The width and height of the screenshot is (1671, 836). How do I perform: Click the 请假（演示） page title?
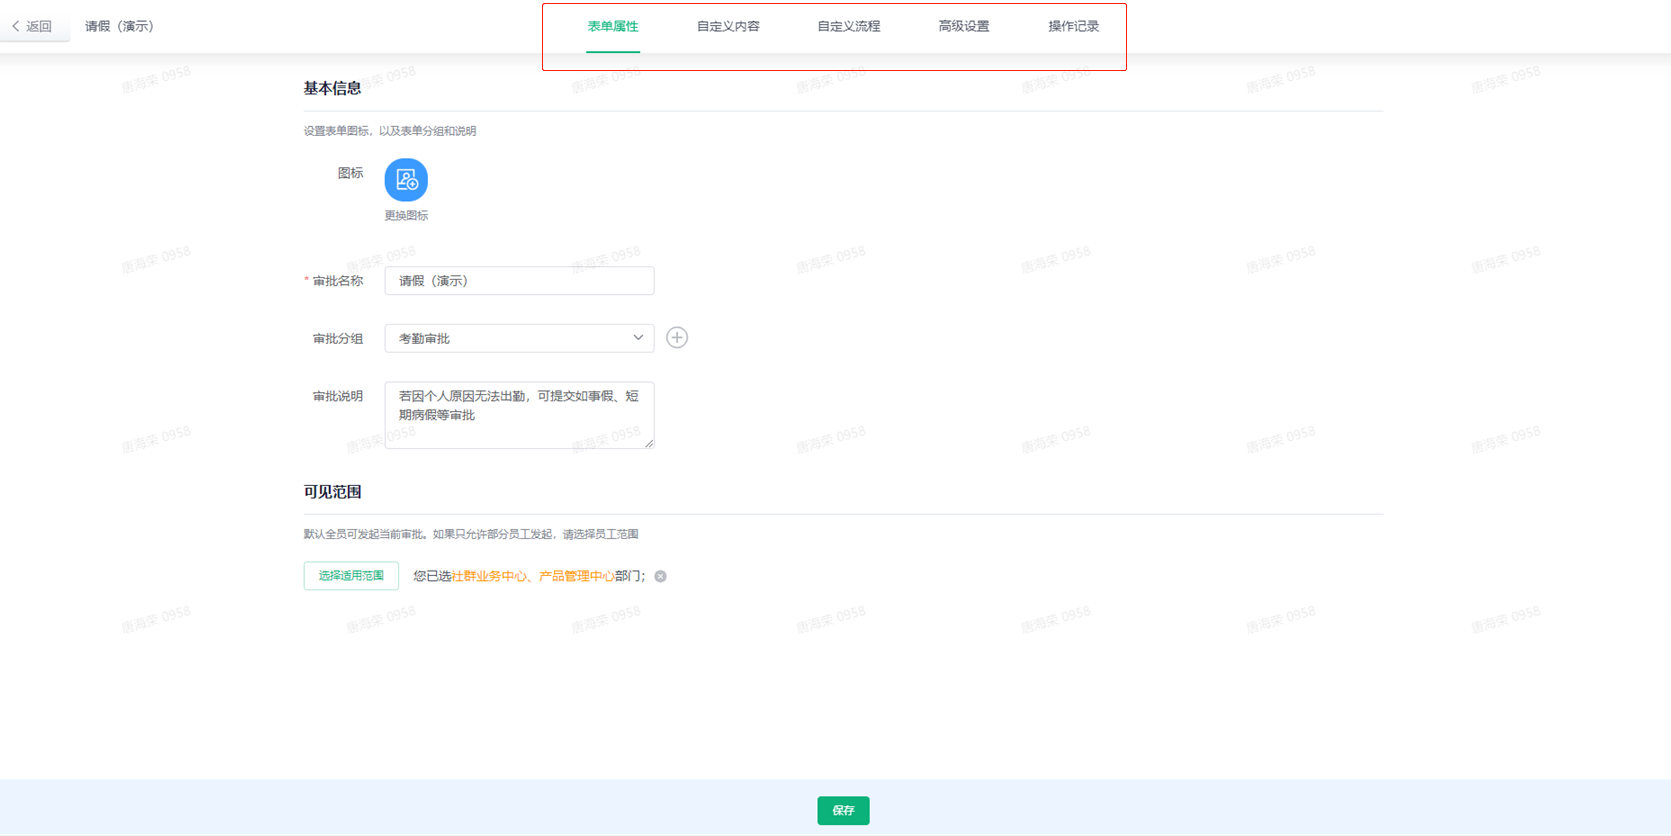119,26
